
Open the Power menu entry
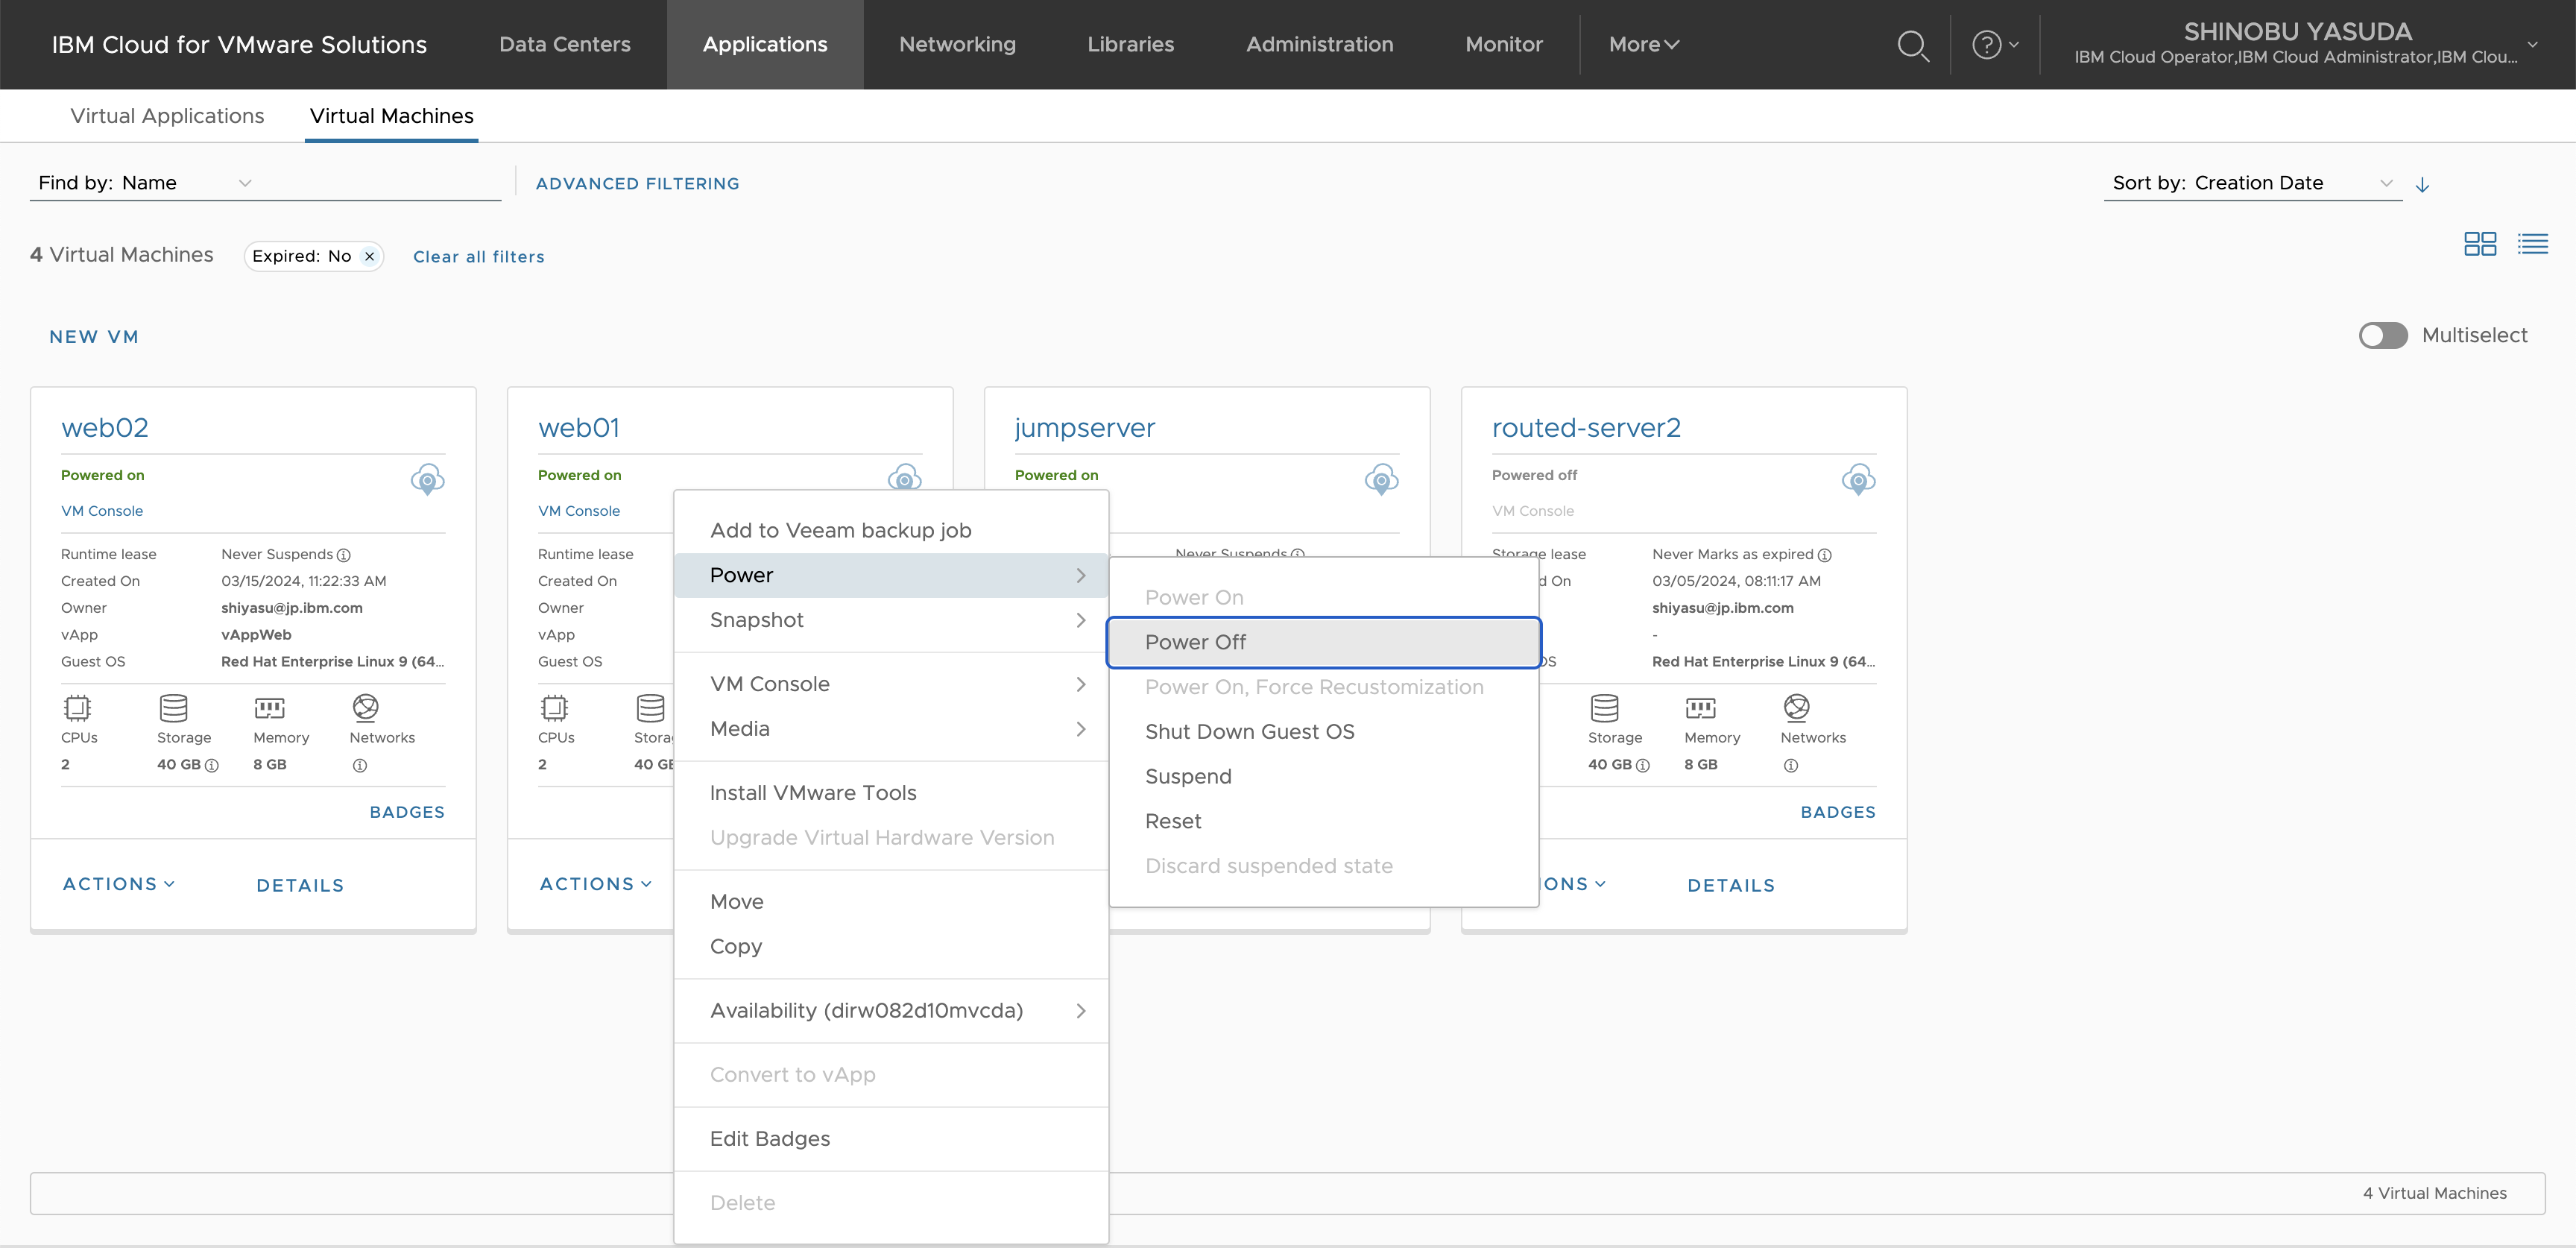point(891,575)
